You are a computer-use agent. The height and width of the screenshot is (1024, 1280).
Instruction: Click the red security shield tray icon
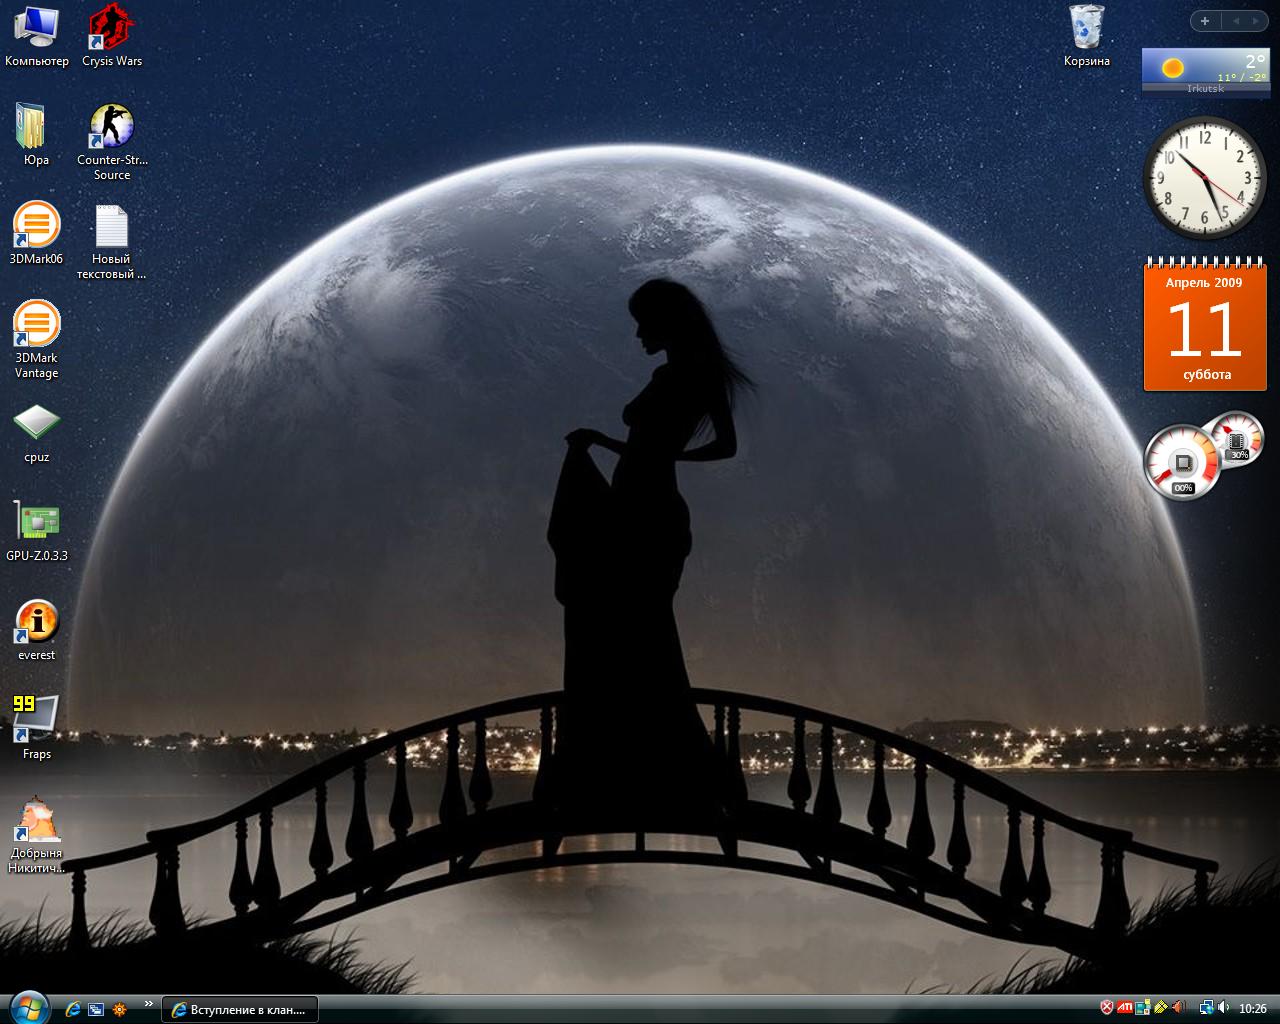point(1107,1007)
